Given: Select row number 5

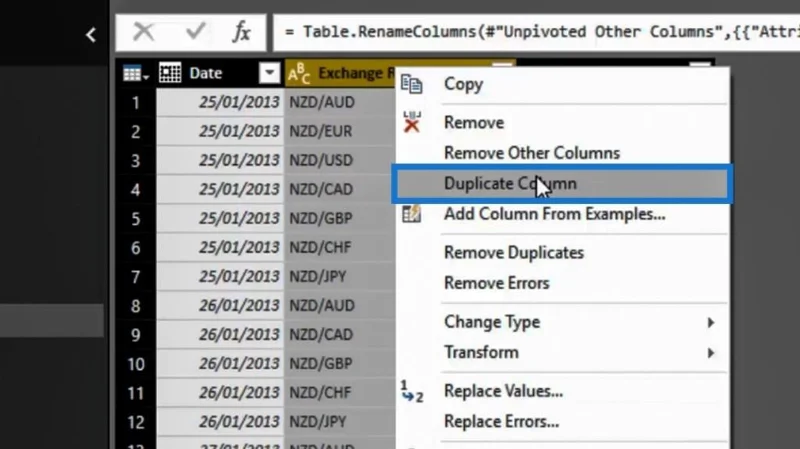Looking at the screenshot, I should pos(136,218).
